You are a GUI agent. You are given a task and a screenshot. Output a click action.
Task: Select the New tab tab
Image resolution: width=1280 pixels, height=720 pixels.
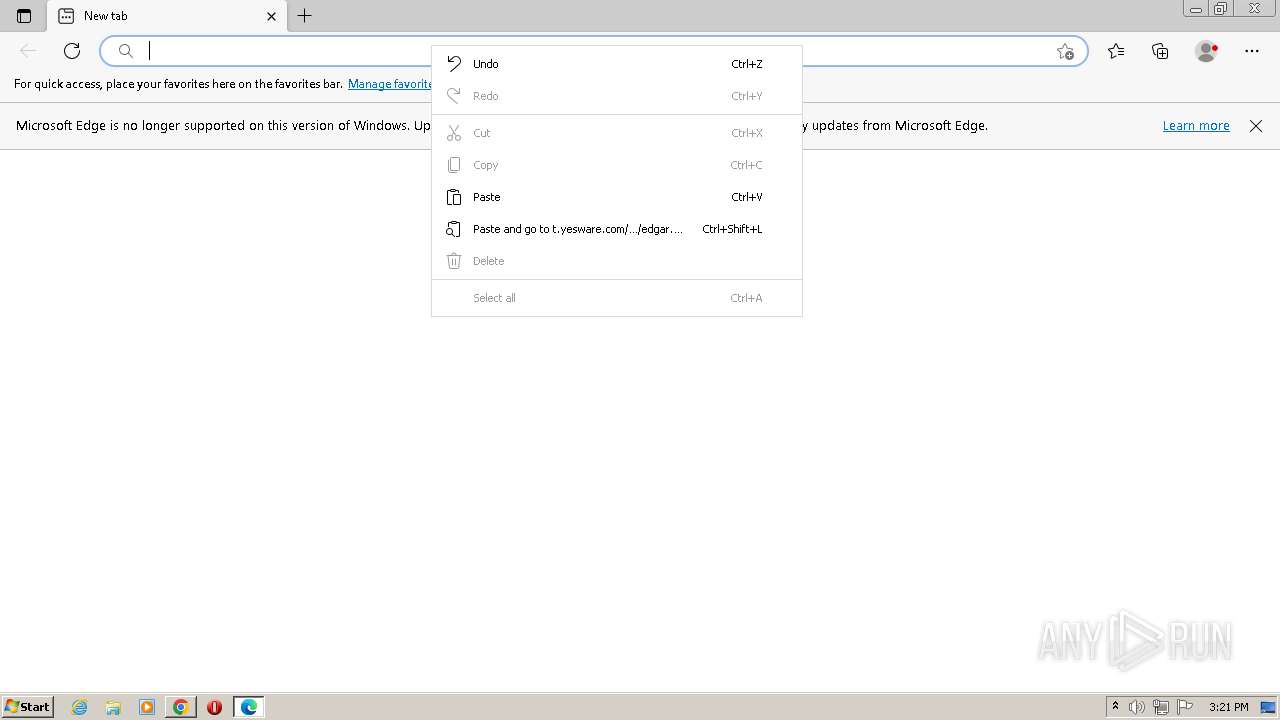167,16
